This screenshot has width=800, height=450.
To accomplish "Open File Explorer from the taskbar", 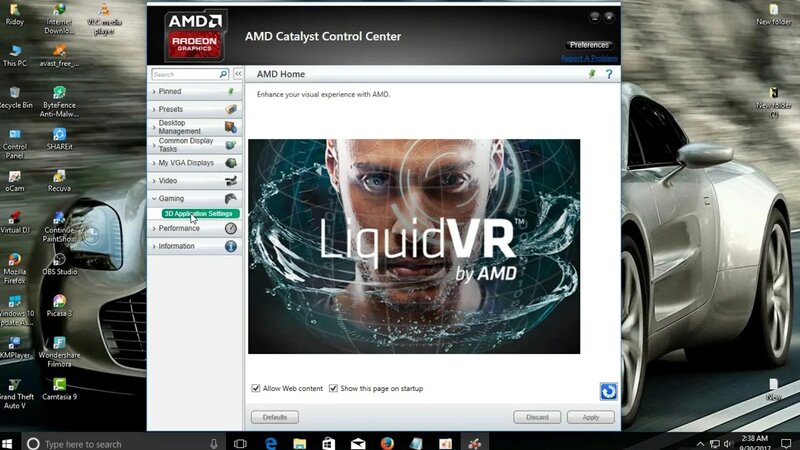I will point(299,443).
